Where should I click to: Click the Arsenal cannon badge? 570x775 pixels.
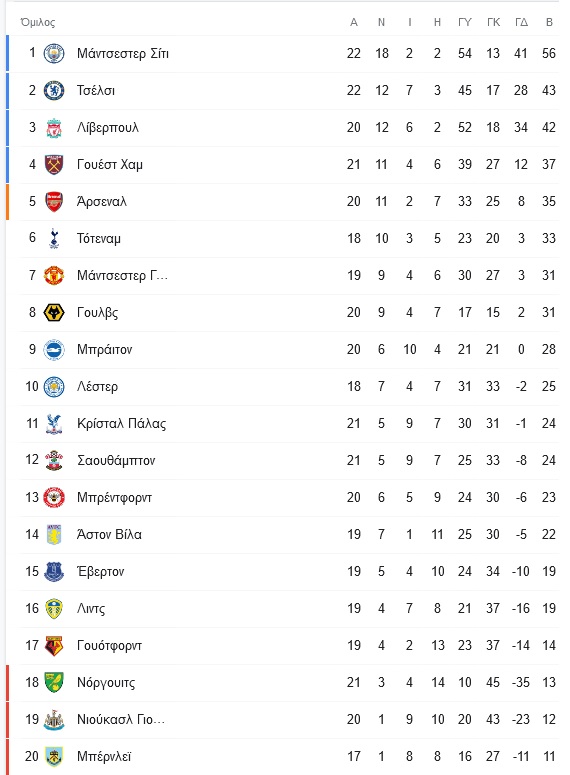click(x=54, y=202)
